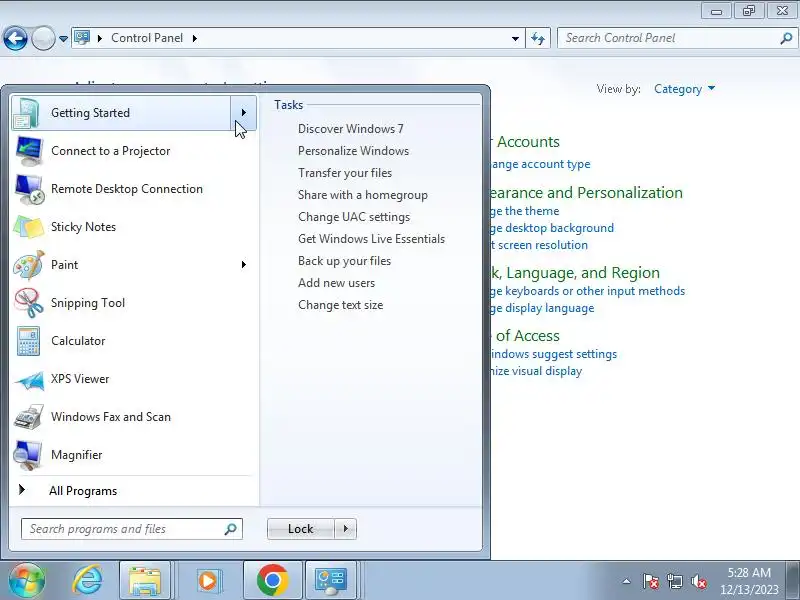Click the Back arrow in Control Panel
This screenshot has height=600, width=800.
[15, 38]
